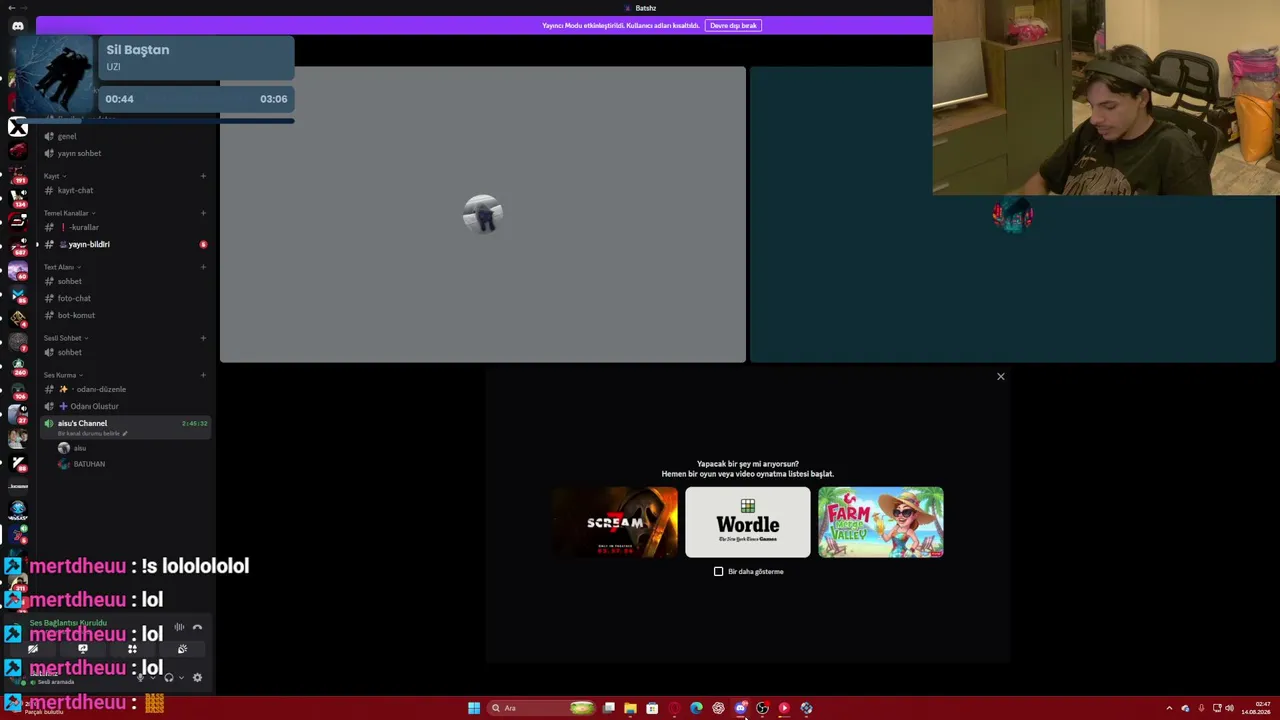The image size is (1280, 720).
Task: Add a channel to Ses Kurma
Action: [203, 375]
